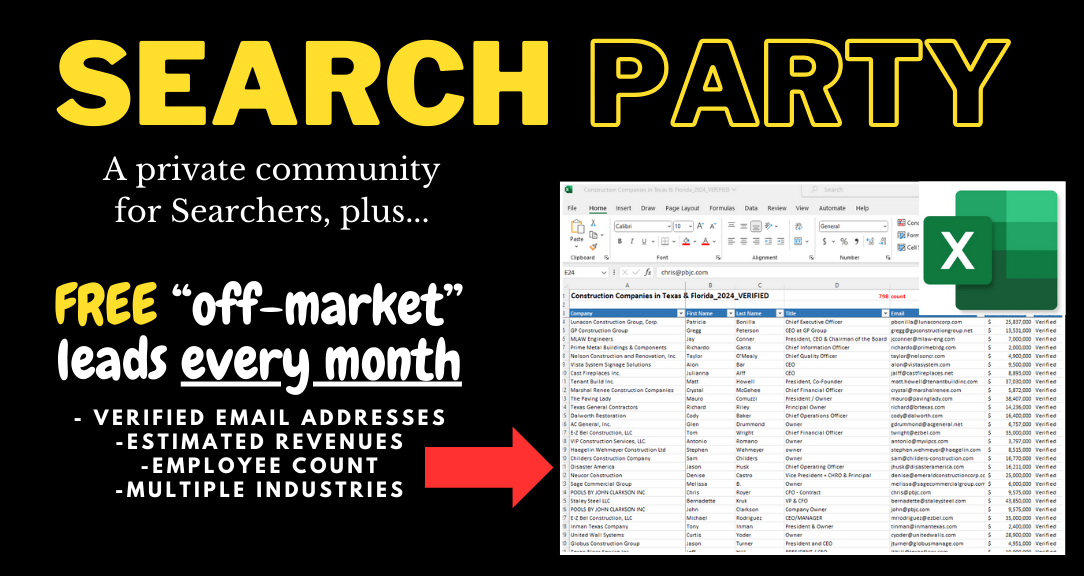Switch to the Review tab
The width and height of the screenshot is (1084, 576).
coord(777,208)
